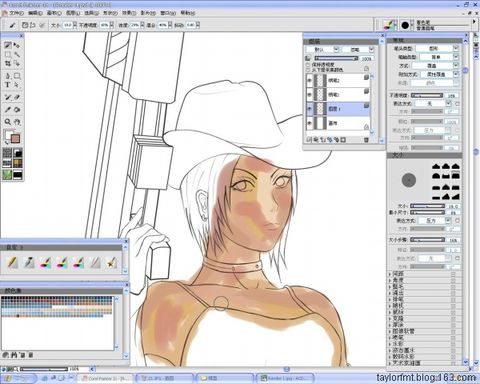Screen dimensions: 480x384
Task: Adjust the canvas zoom slider at bottom
Action: (43, 369)
